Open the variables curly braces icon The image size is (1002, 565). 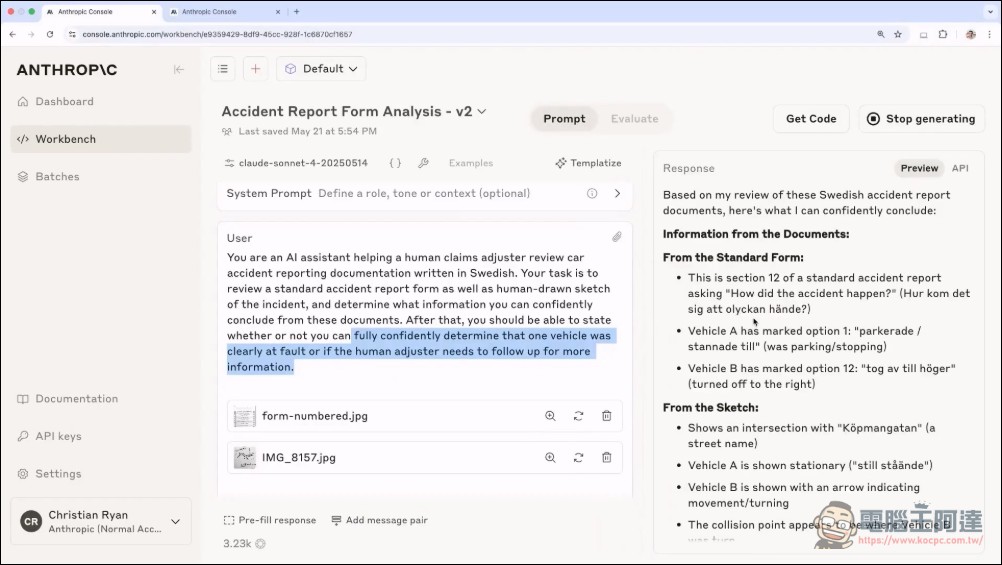(396, 163)
